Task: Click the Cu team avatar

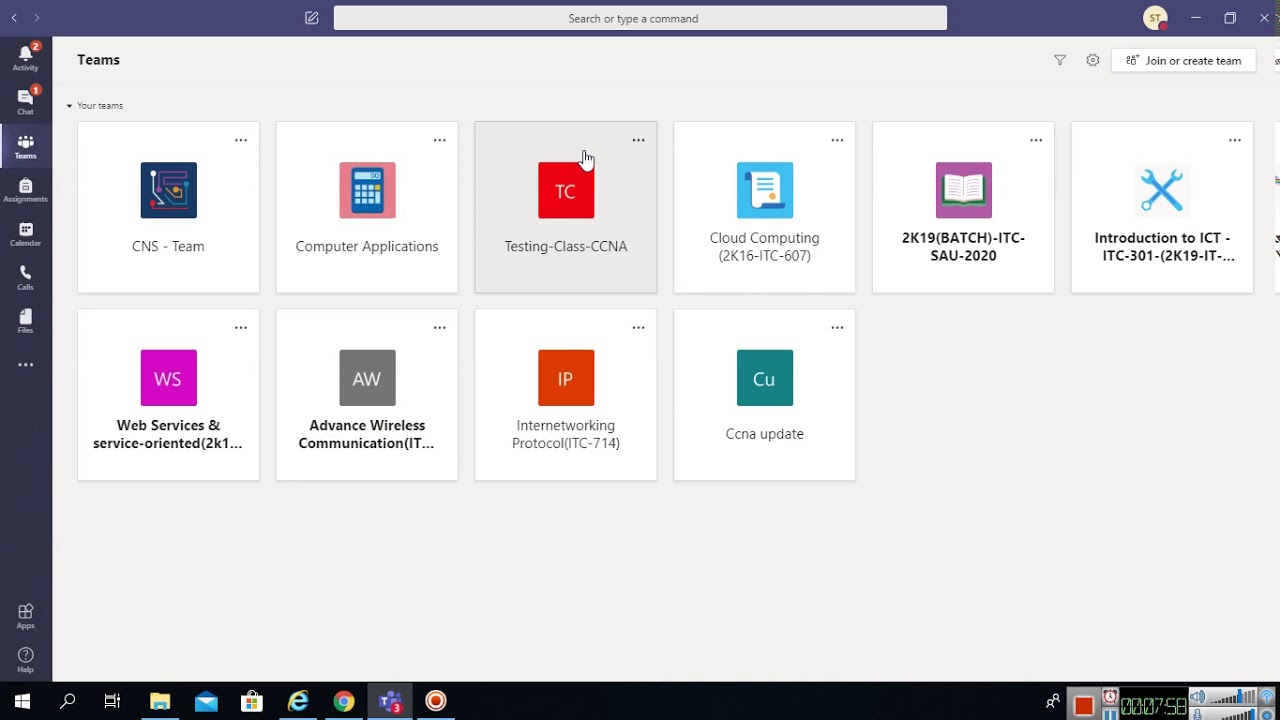Action: click(765, 378)
